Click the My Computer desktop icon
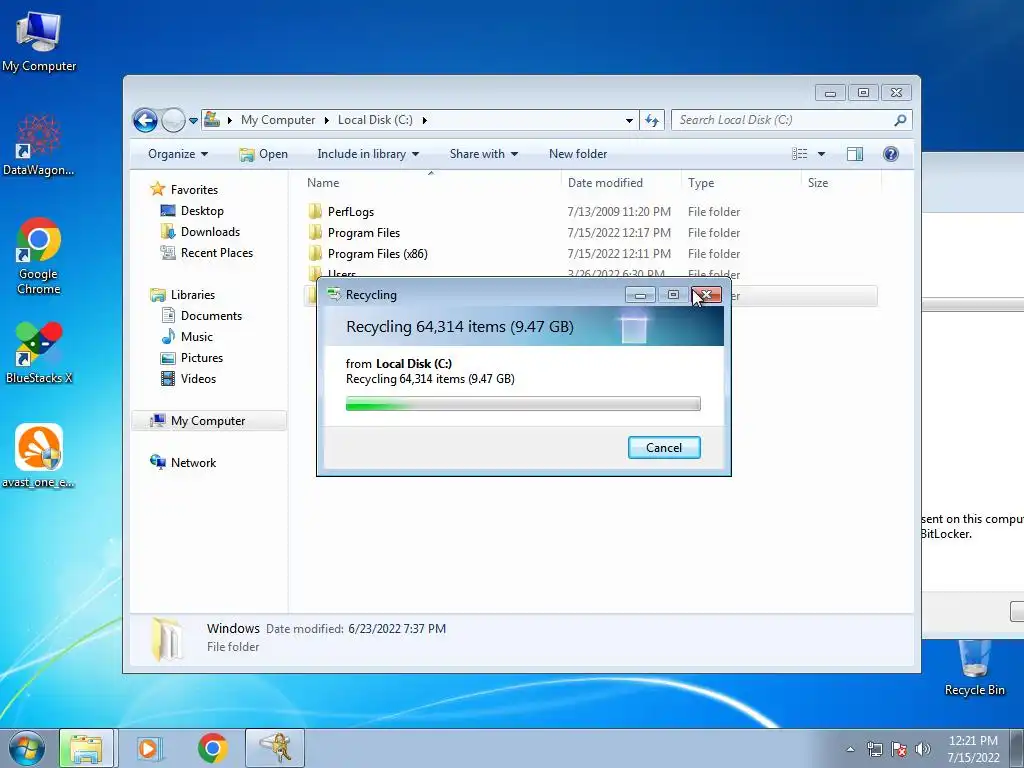The width and height of the screenshot is (1024, 768). [39, 42]
